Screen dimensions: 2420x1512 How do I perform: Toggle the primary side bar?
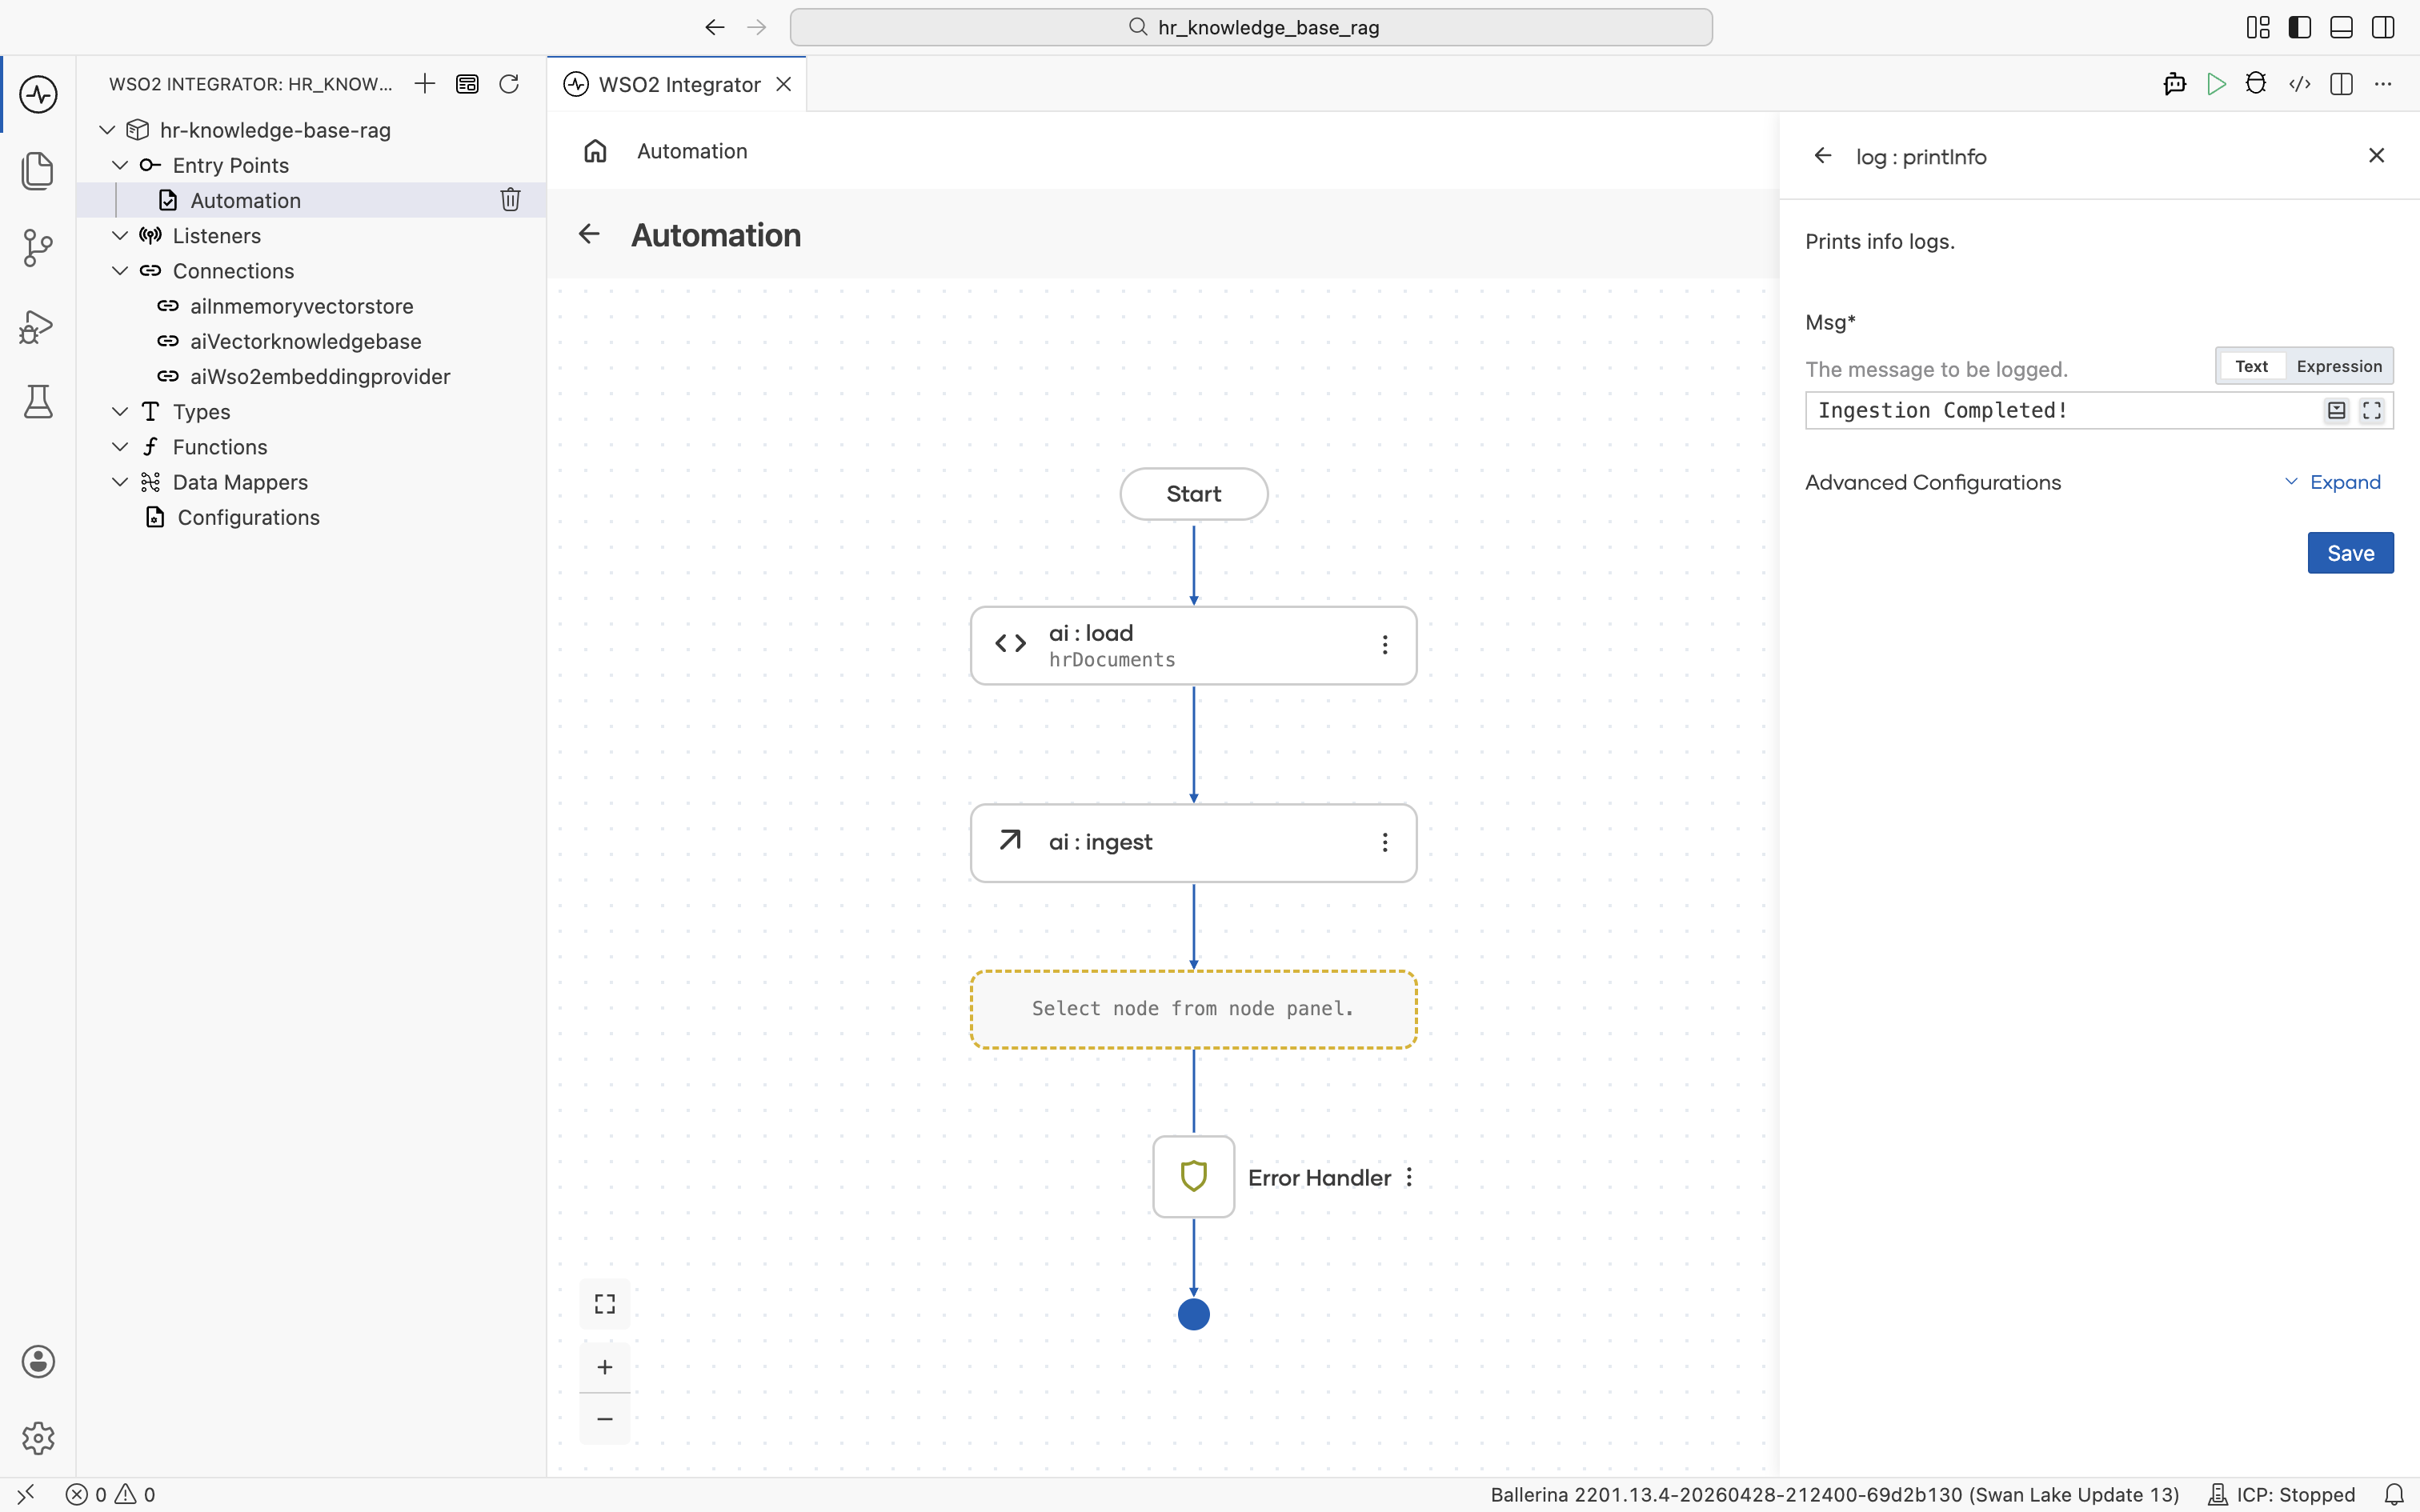pos(2300,27)
